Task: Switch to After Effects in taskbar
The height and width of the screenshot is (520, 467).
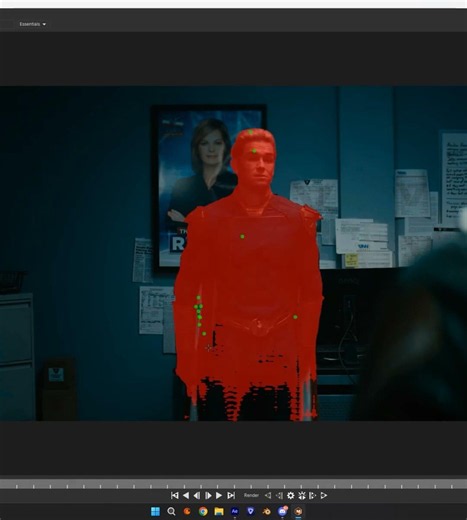Action: pos(235,511)
